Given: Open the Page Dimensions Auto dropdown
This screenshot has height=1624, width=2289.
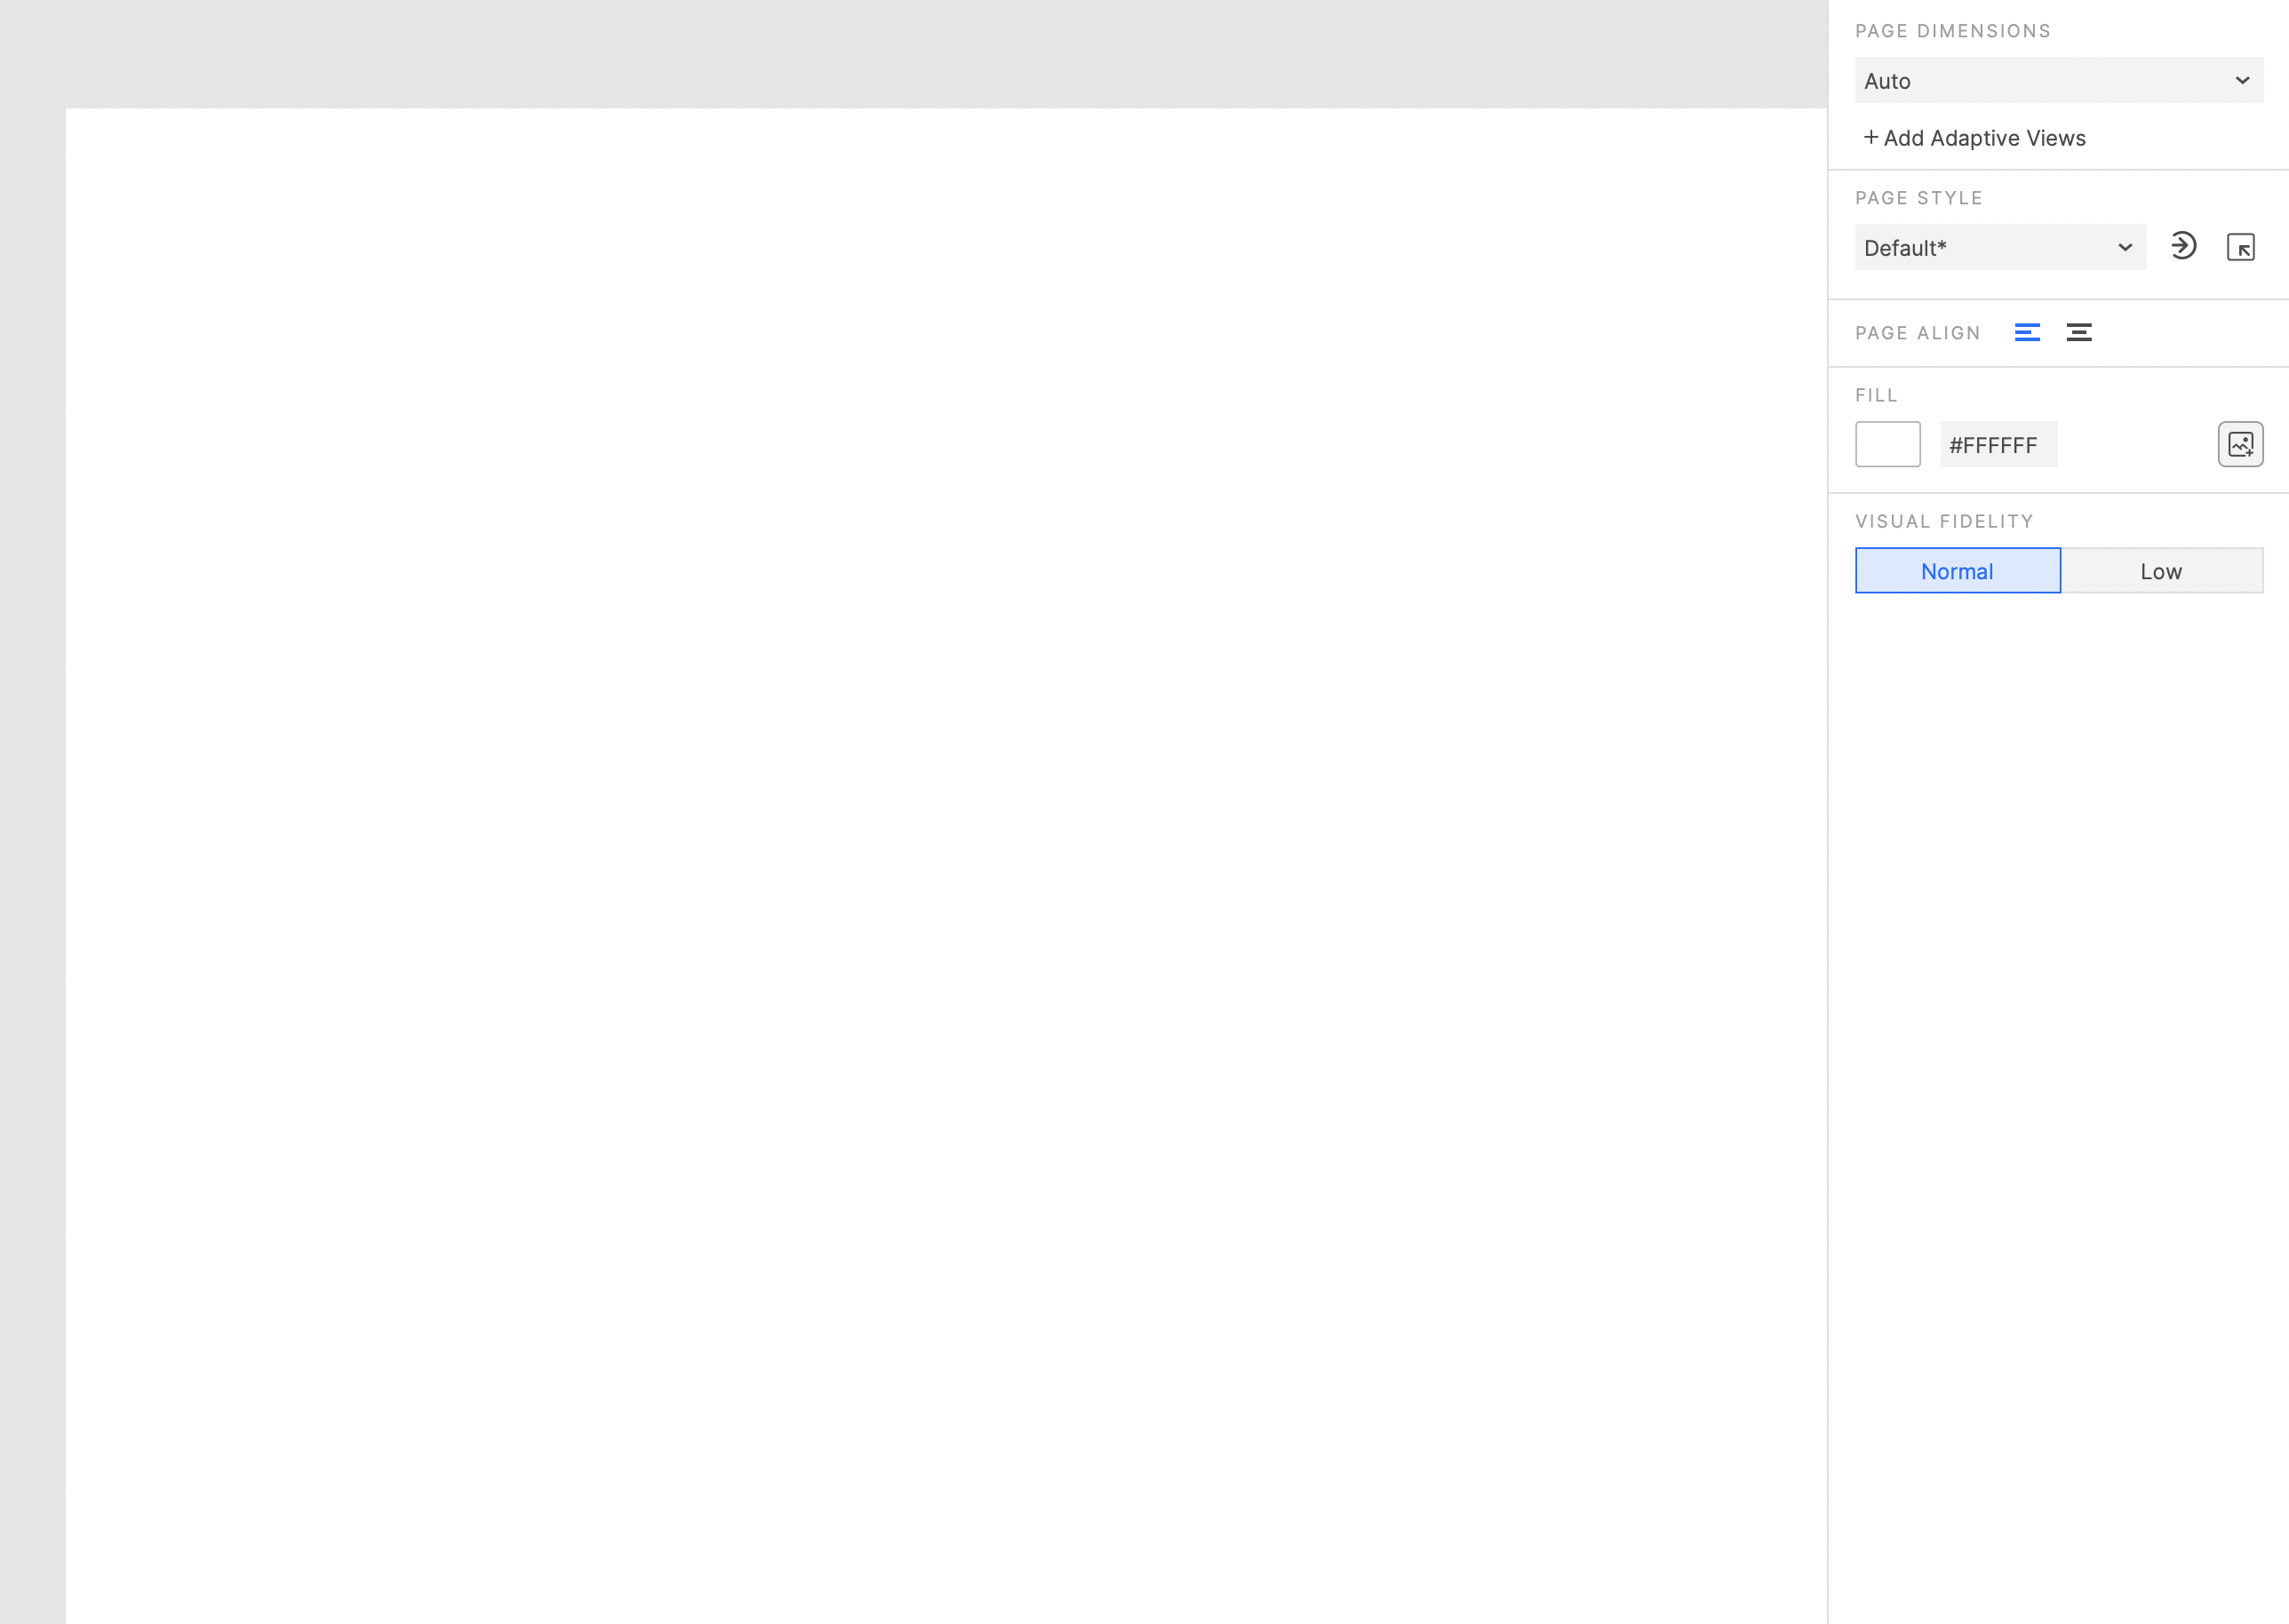Looking at the screenshot, I should pyautogui.click(x=2058, y=80).
